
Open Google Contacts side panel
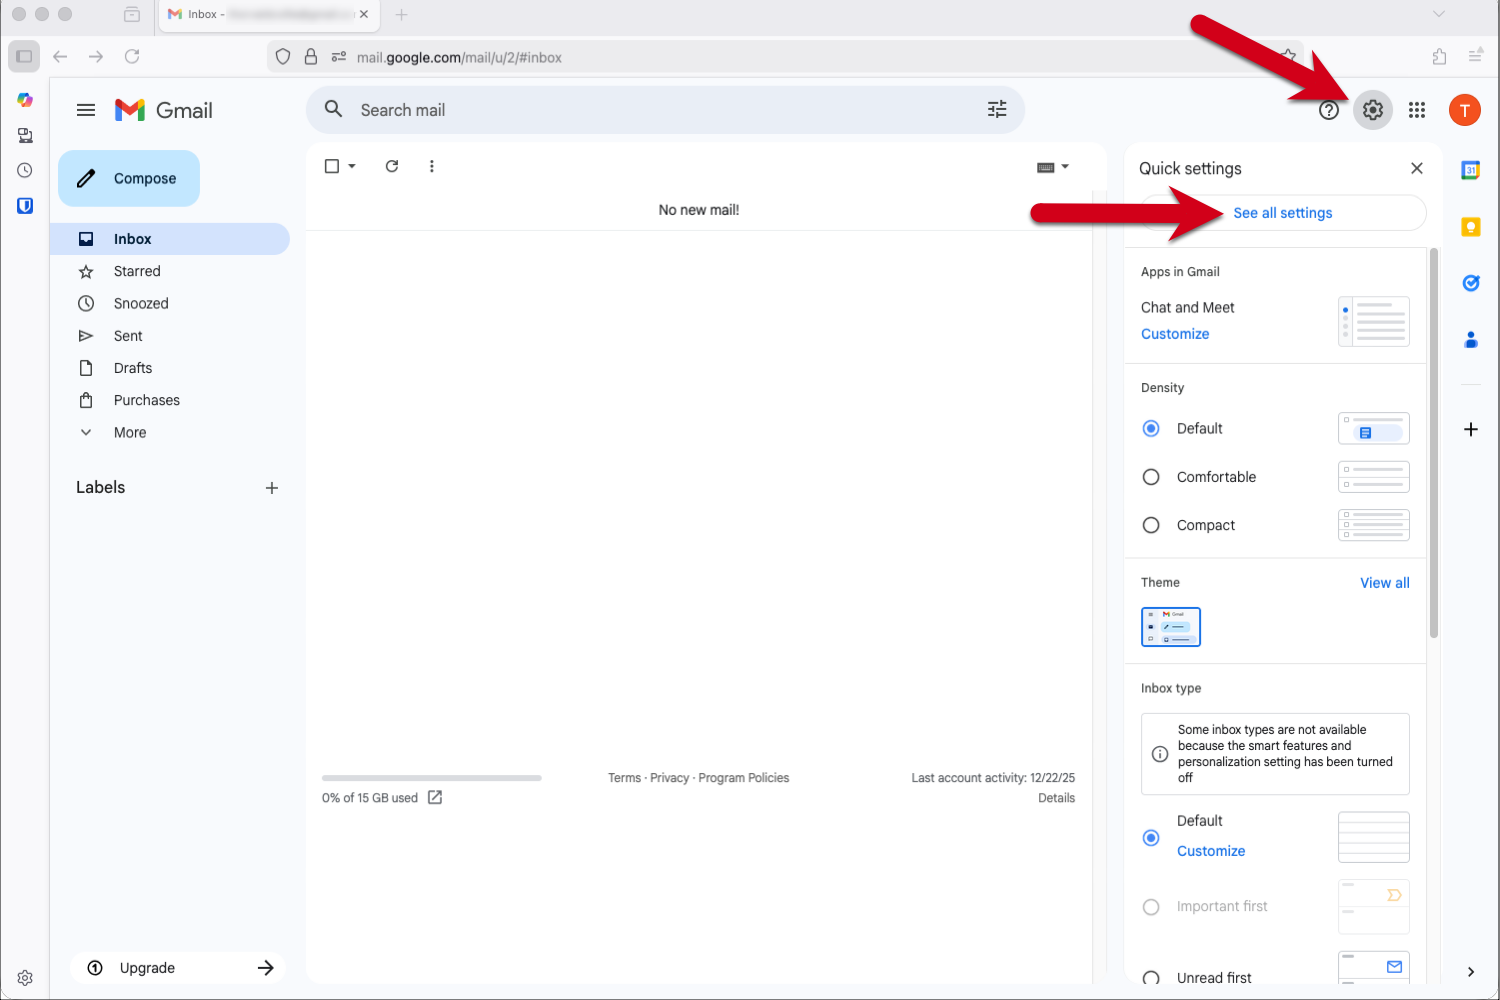click(1471, 340)
